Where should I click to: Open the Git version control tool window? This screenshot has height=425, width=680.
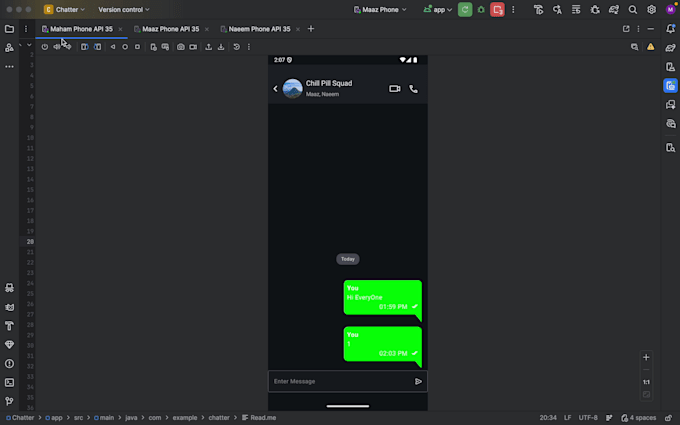(x=9, y=401)
